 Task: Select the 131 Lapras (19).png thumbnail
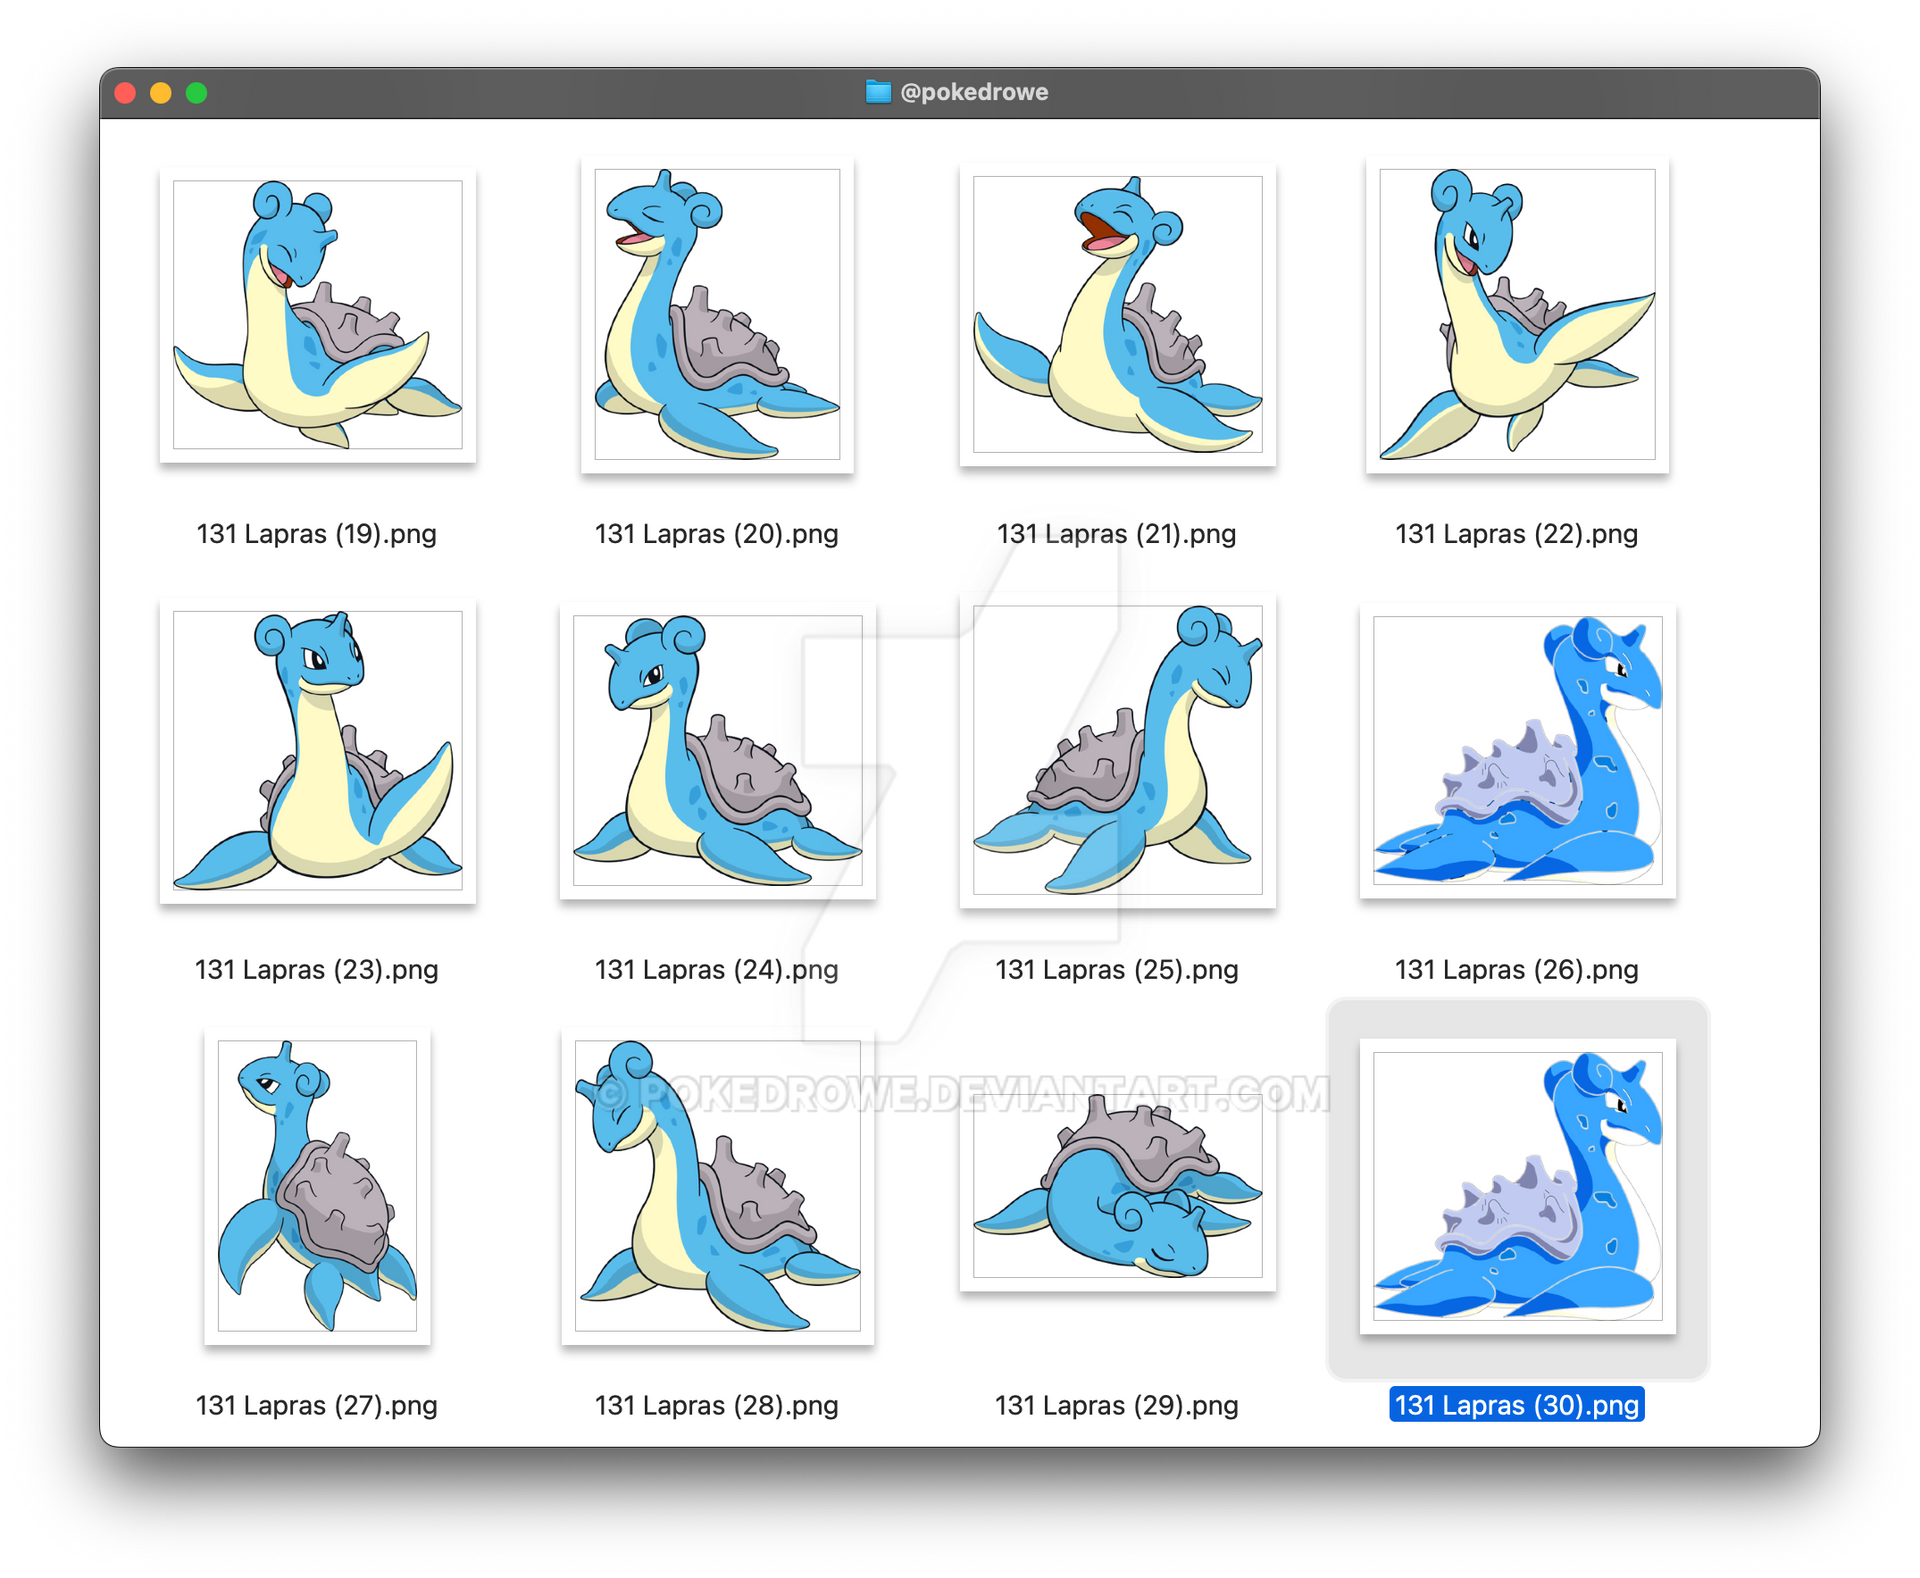[x=317, y=314]
